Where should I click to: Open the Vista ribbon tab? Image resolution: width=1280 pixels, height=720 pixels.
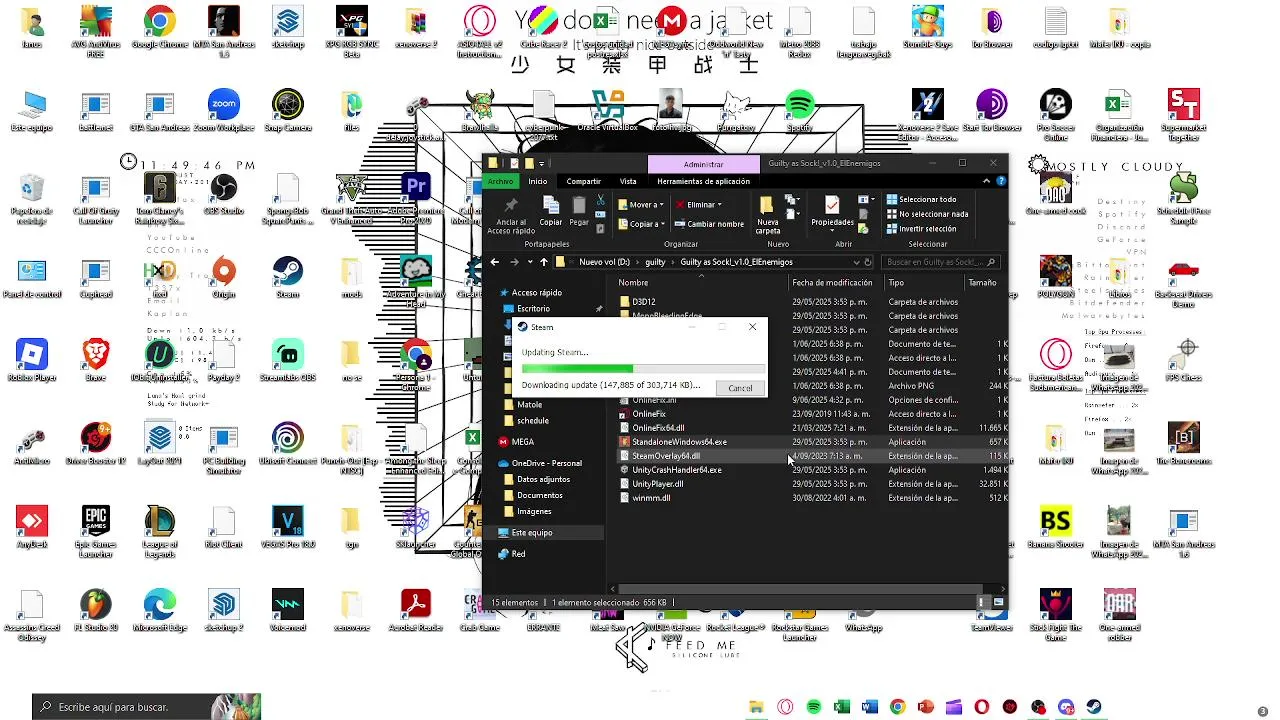(628, 181)
